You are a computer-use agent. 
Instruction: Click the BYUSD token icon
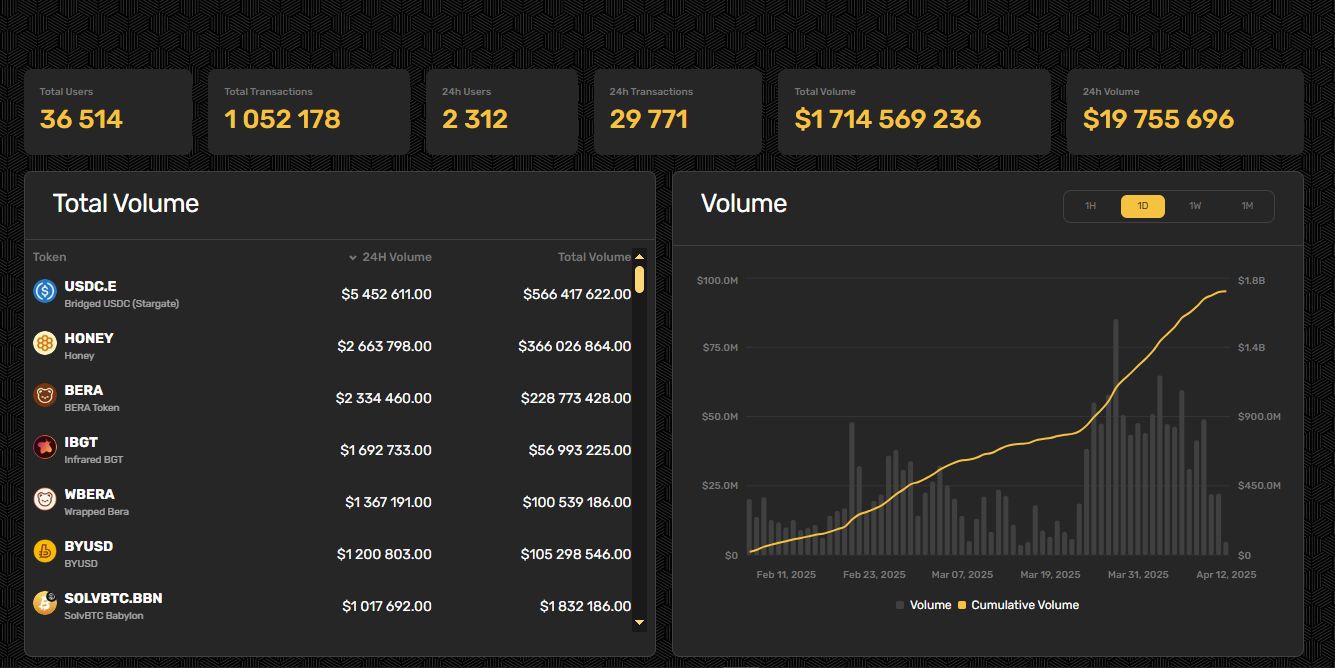click(x=45, y=551)
